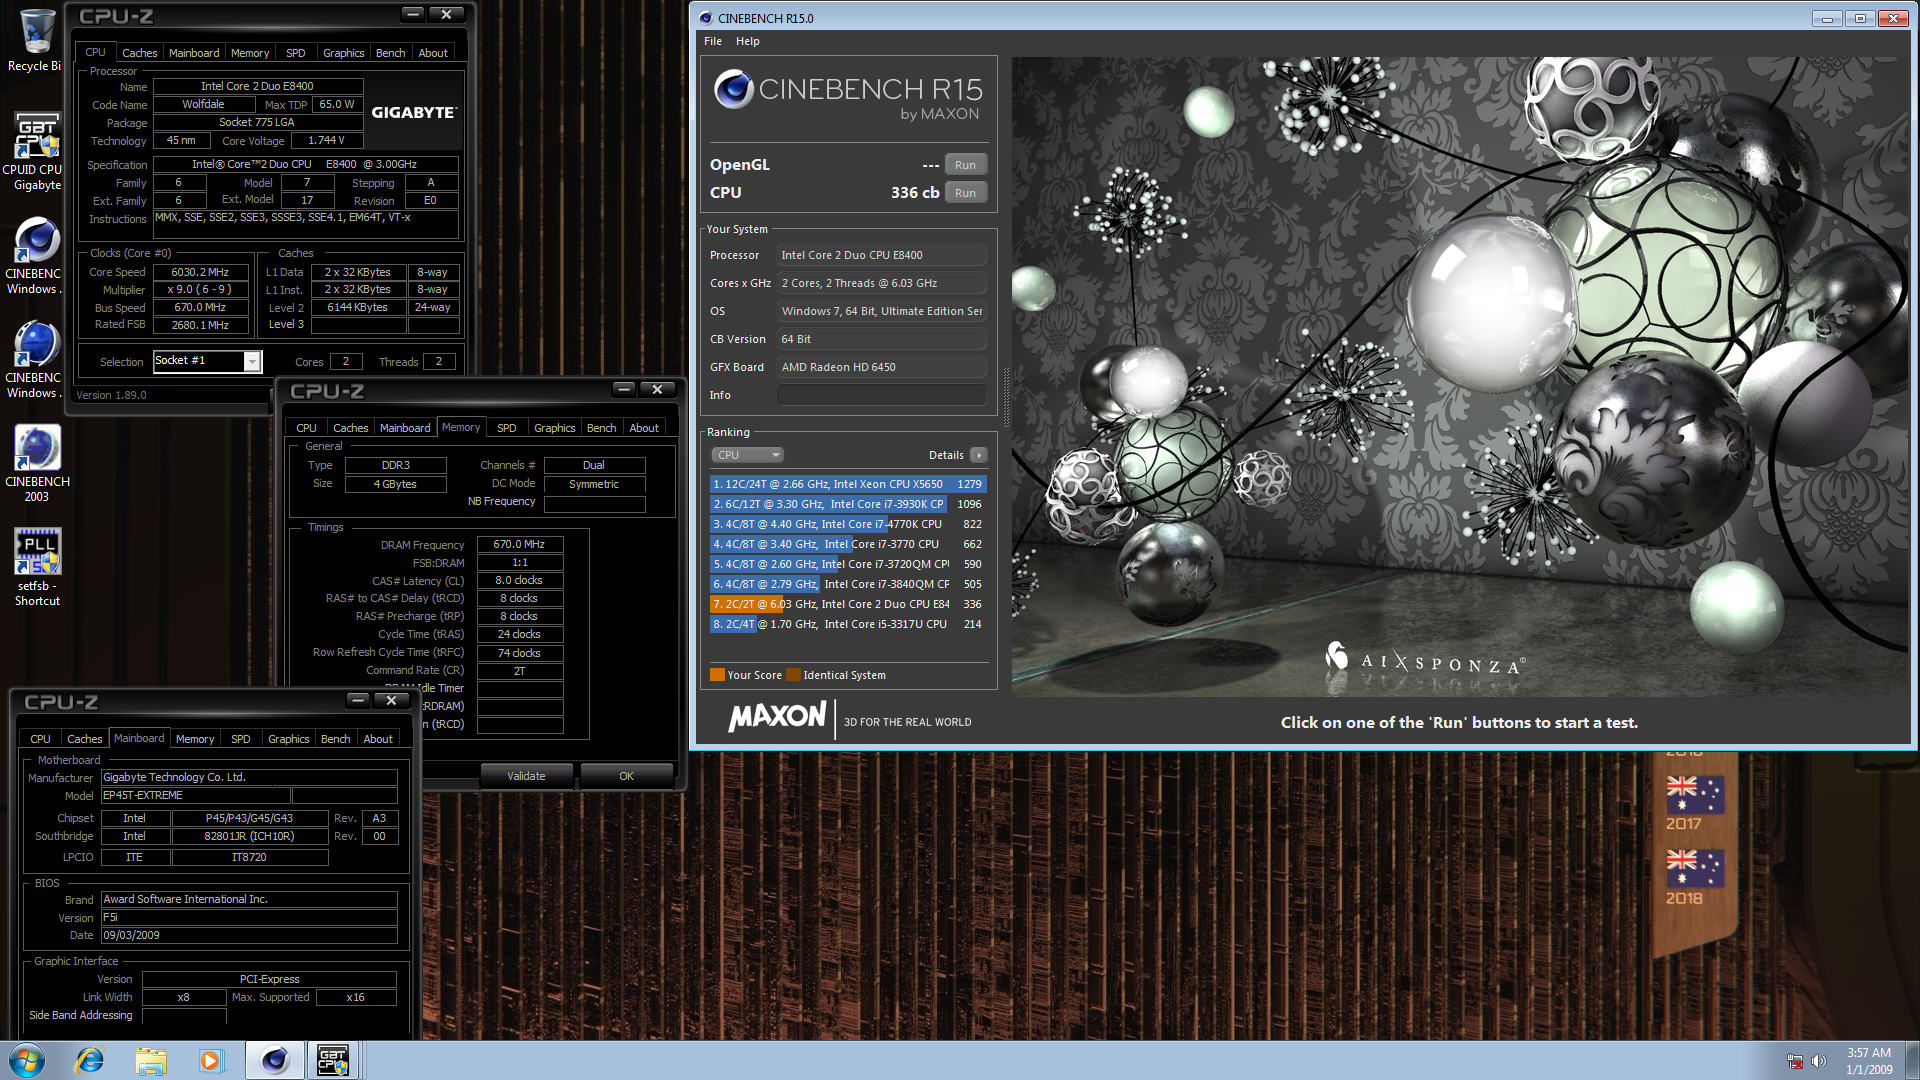
Task: Select the i7-3720QM ranking entry
Action: click(x=848, y=564)
